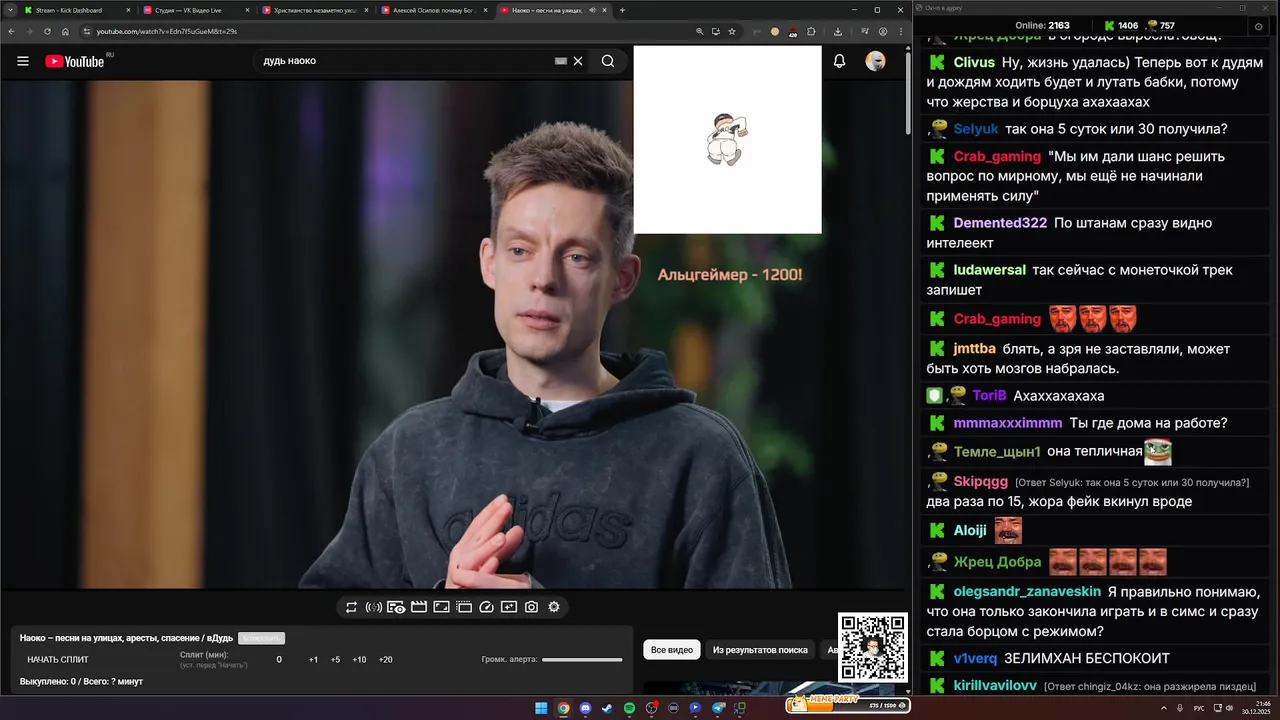The width and height of the screenshot is (1280, 720).
Task: Reload the YouTube page
Action: 47,31
